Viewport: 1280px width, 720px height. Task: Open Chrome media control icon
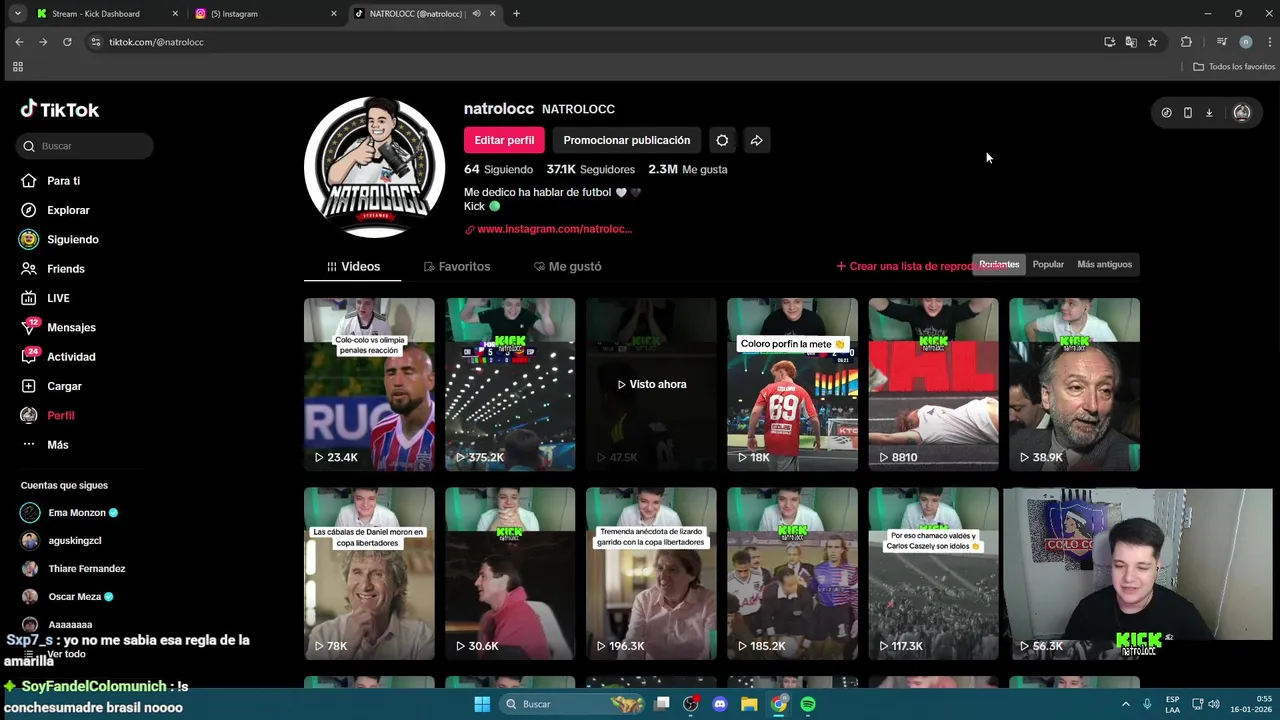[1222, 42]
